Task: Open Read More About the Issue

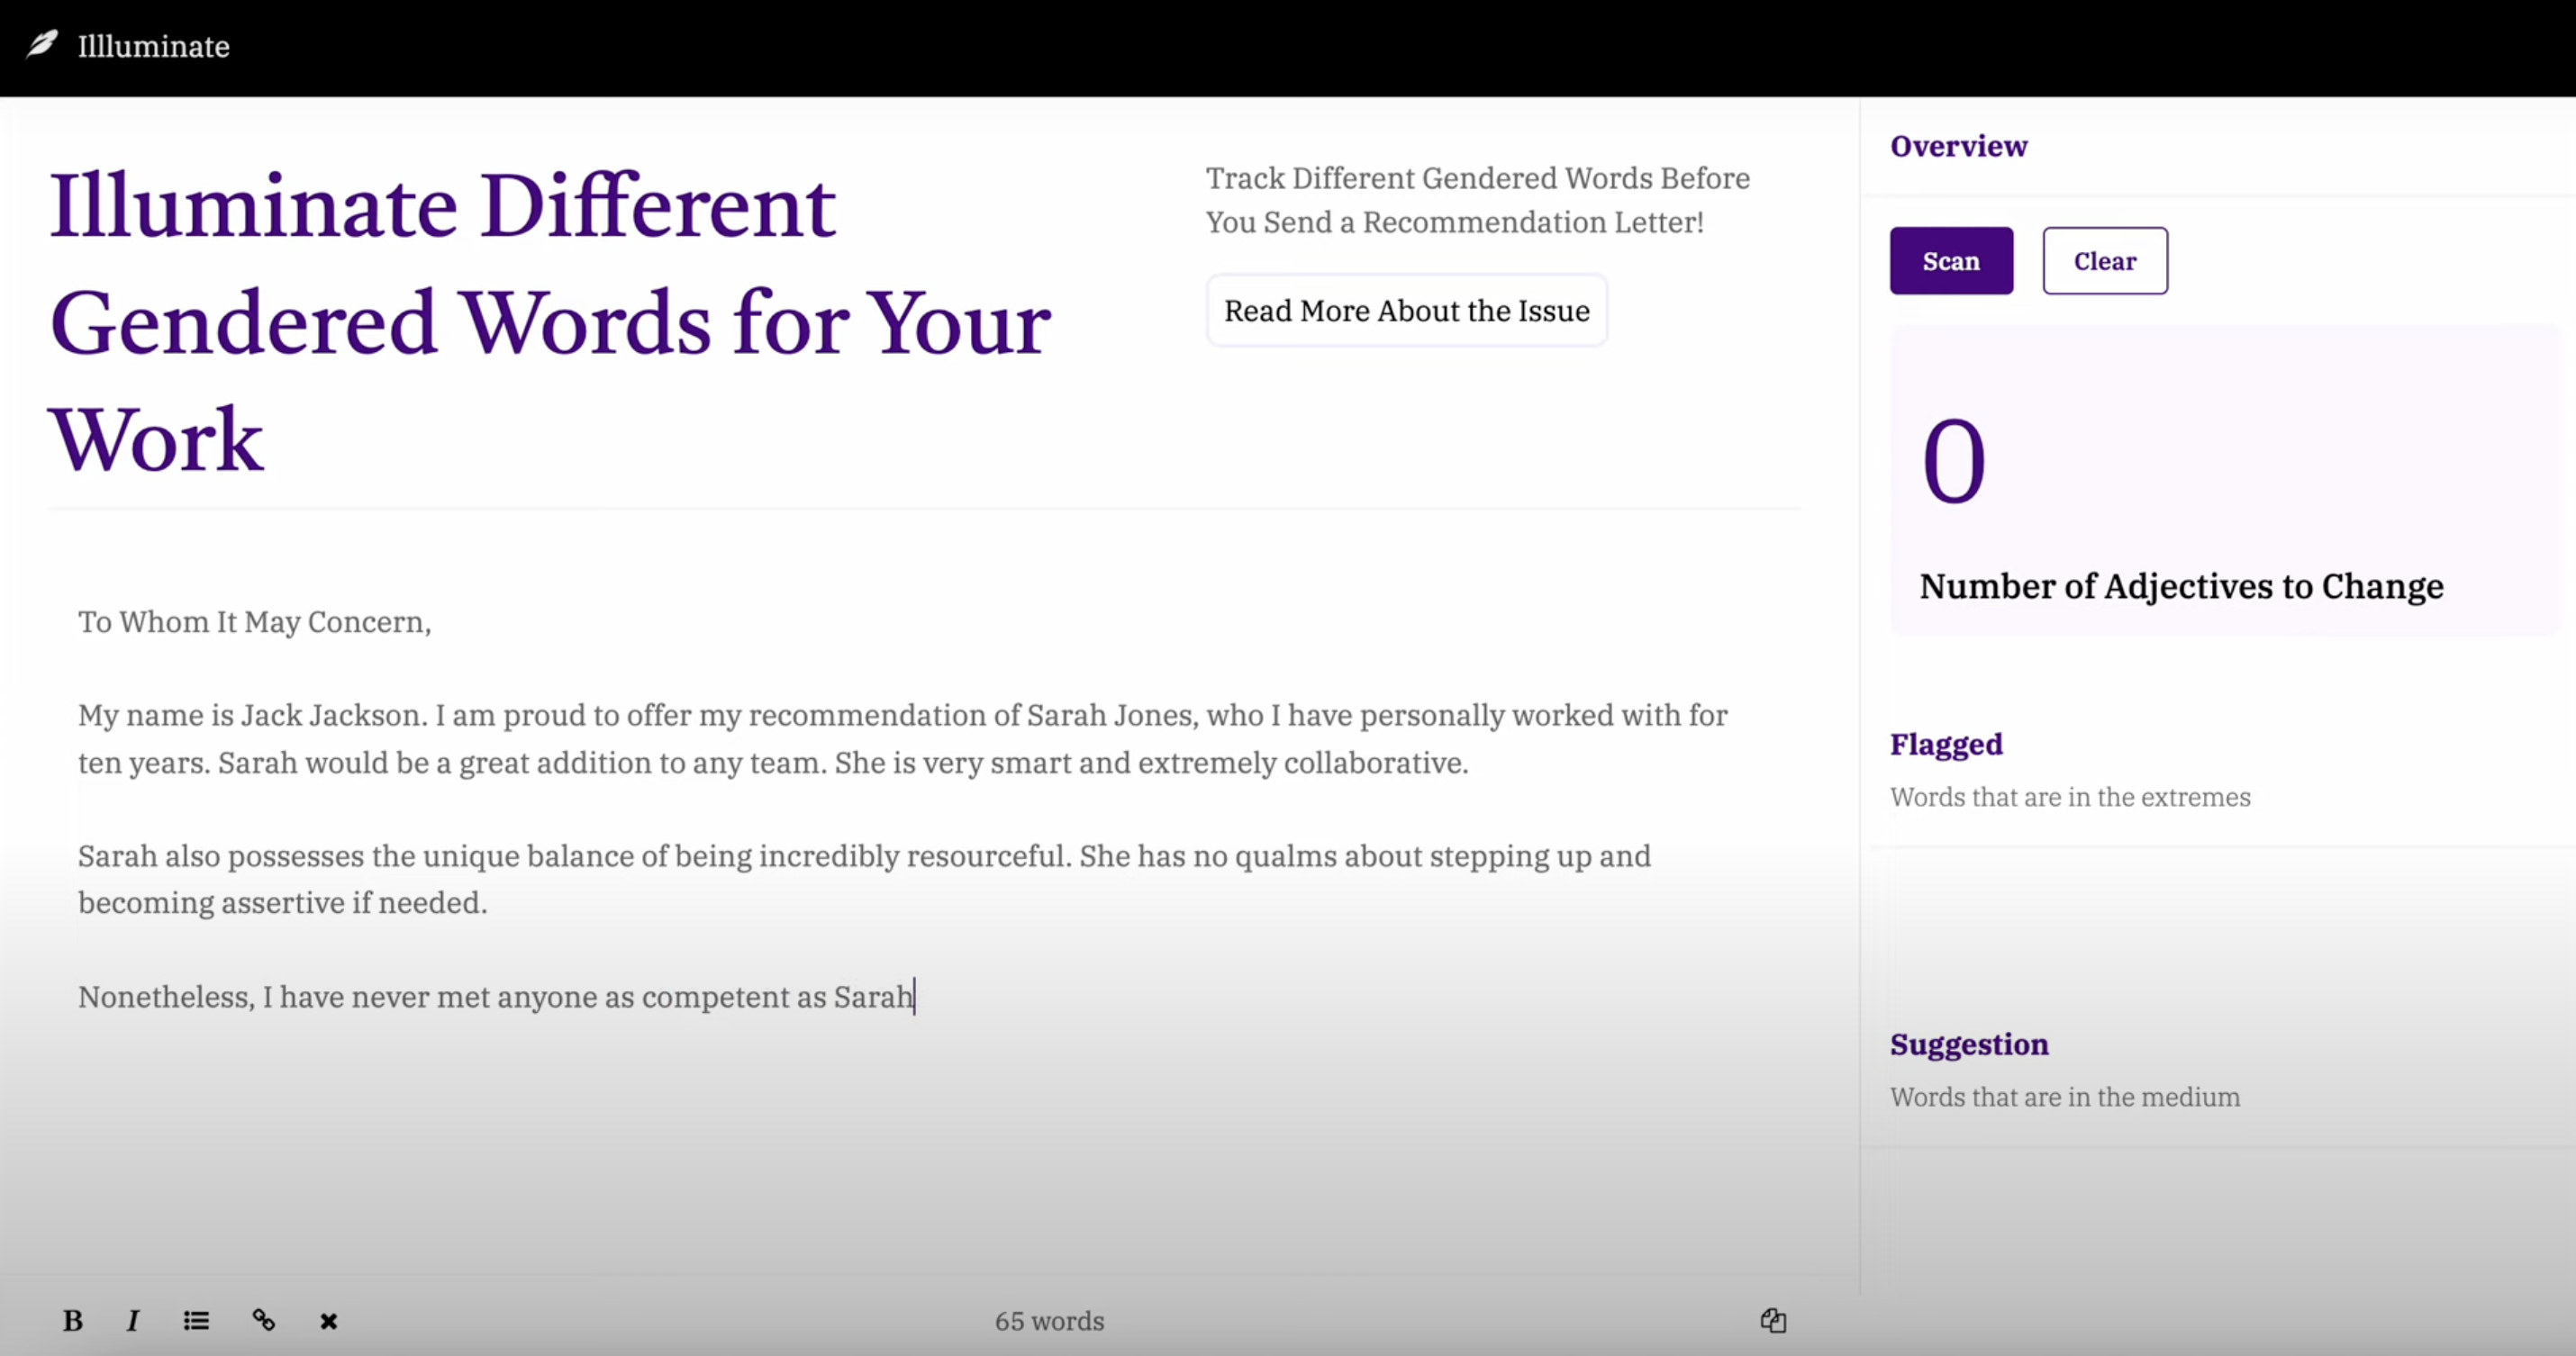Action: click(x=1406, y=311)
